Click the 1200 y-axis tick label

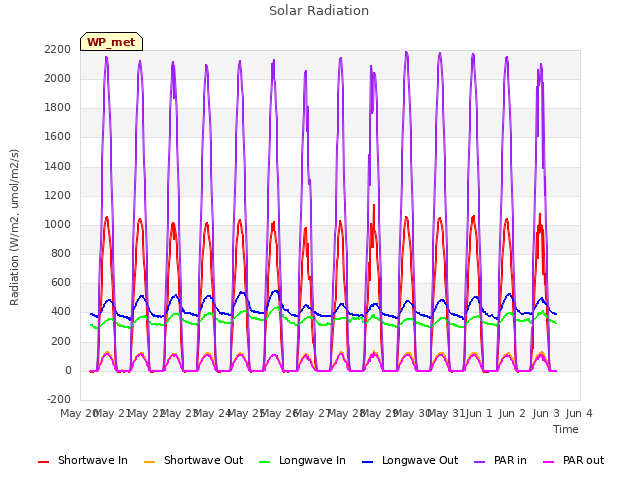(x=58, y=195)
